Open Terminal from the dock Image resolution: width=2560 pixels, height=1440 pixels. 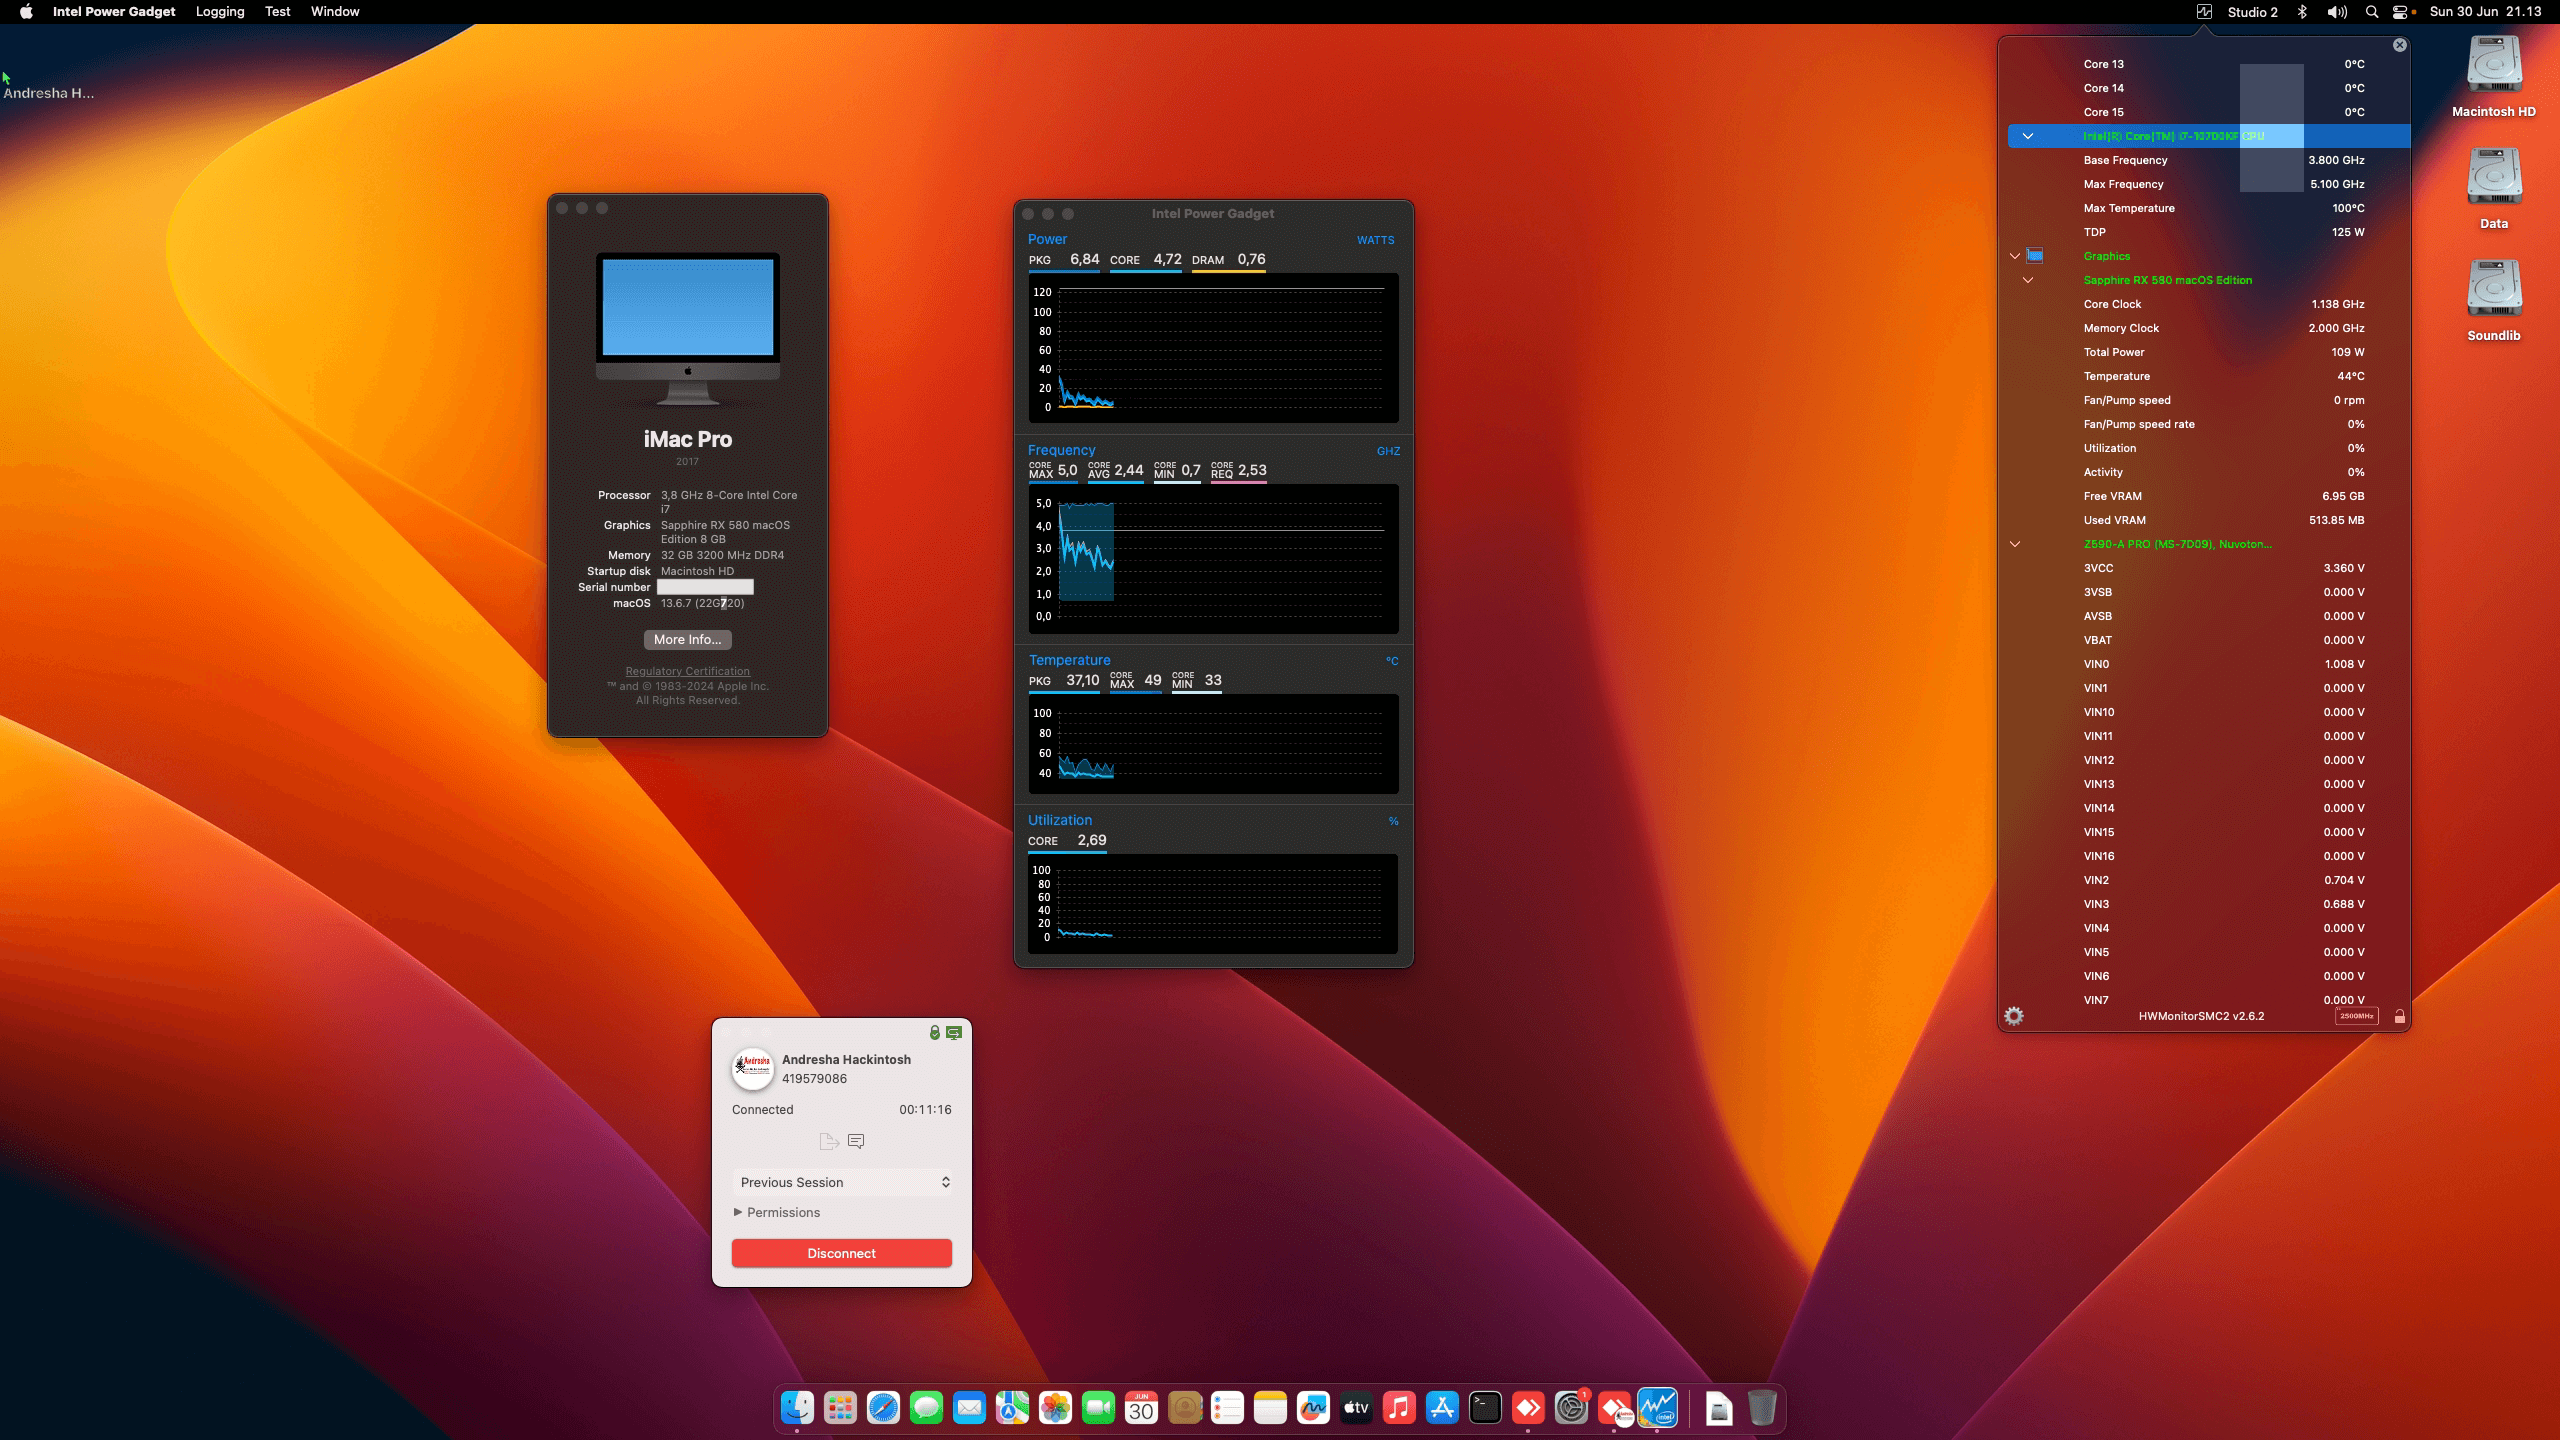(x=1485, y=1408)
